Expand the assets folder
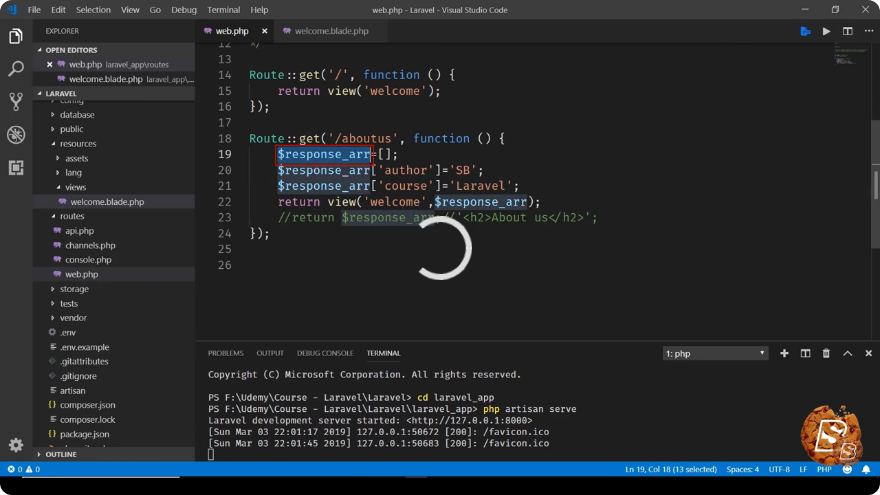This screenshot has width=880, height=495. coord(76,158)
